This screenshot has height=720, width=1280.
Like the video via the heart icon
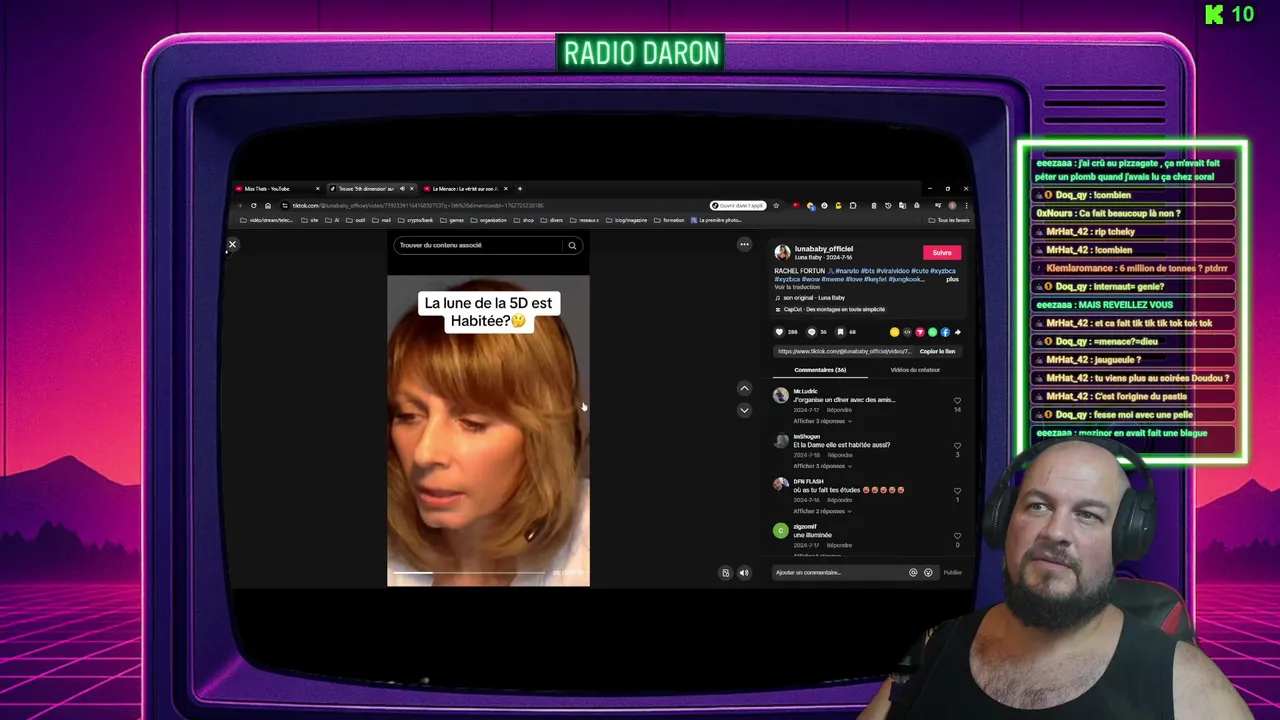(x=780, y=332)
